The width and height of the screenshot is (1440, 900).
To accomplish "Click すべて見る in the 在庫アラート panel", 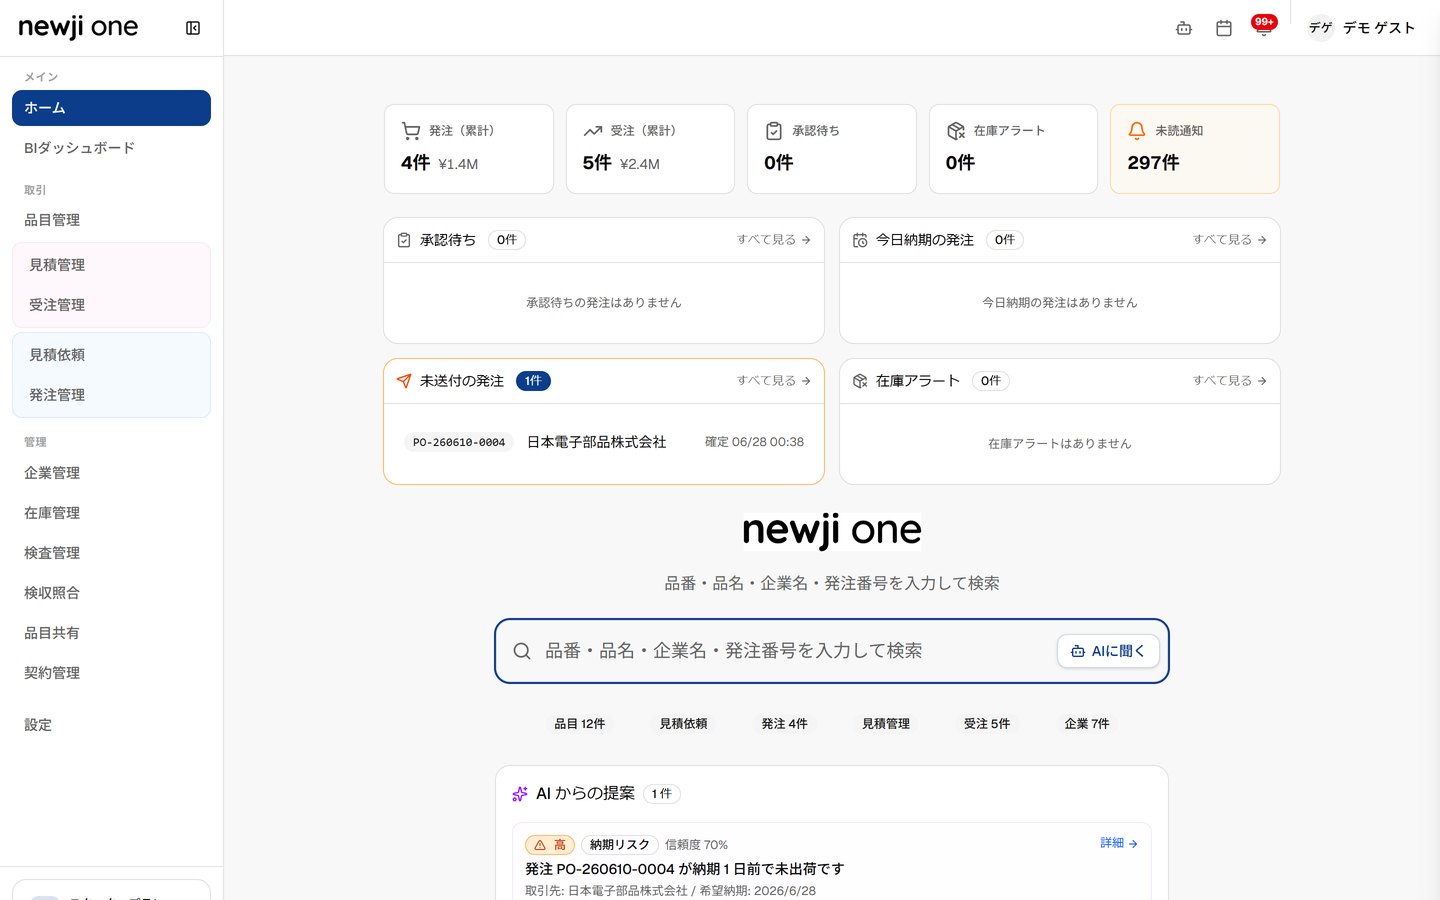I will click(1230, 381).
